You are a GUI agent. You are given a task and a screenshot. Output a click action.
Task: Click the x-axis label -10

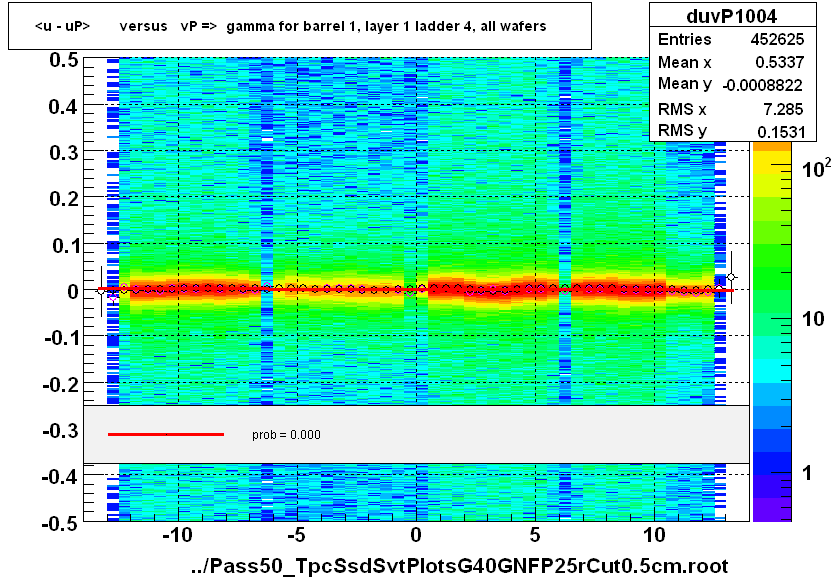177,535
